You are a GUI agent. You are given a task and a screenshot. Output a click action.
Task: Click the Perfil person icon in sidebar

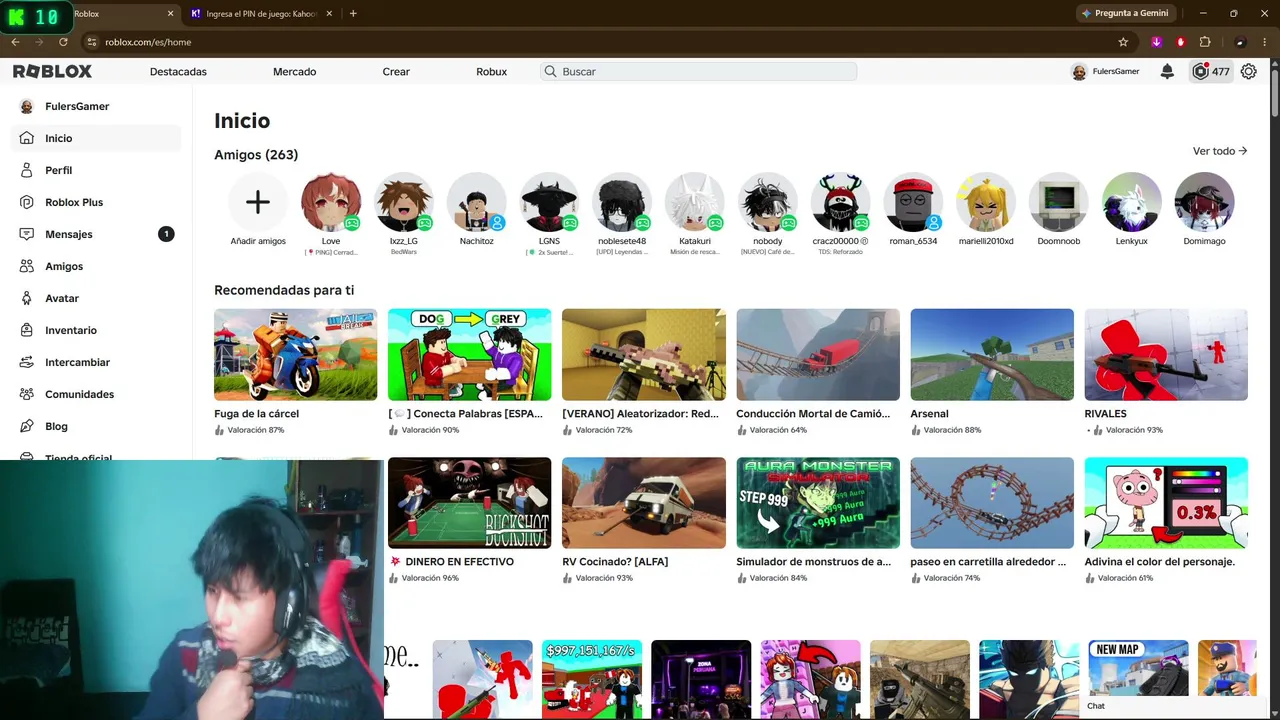pyautogui.click(x=27, y=170)
